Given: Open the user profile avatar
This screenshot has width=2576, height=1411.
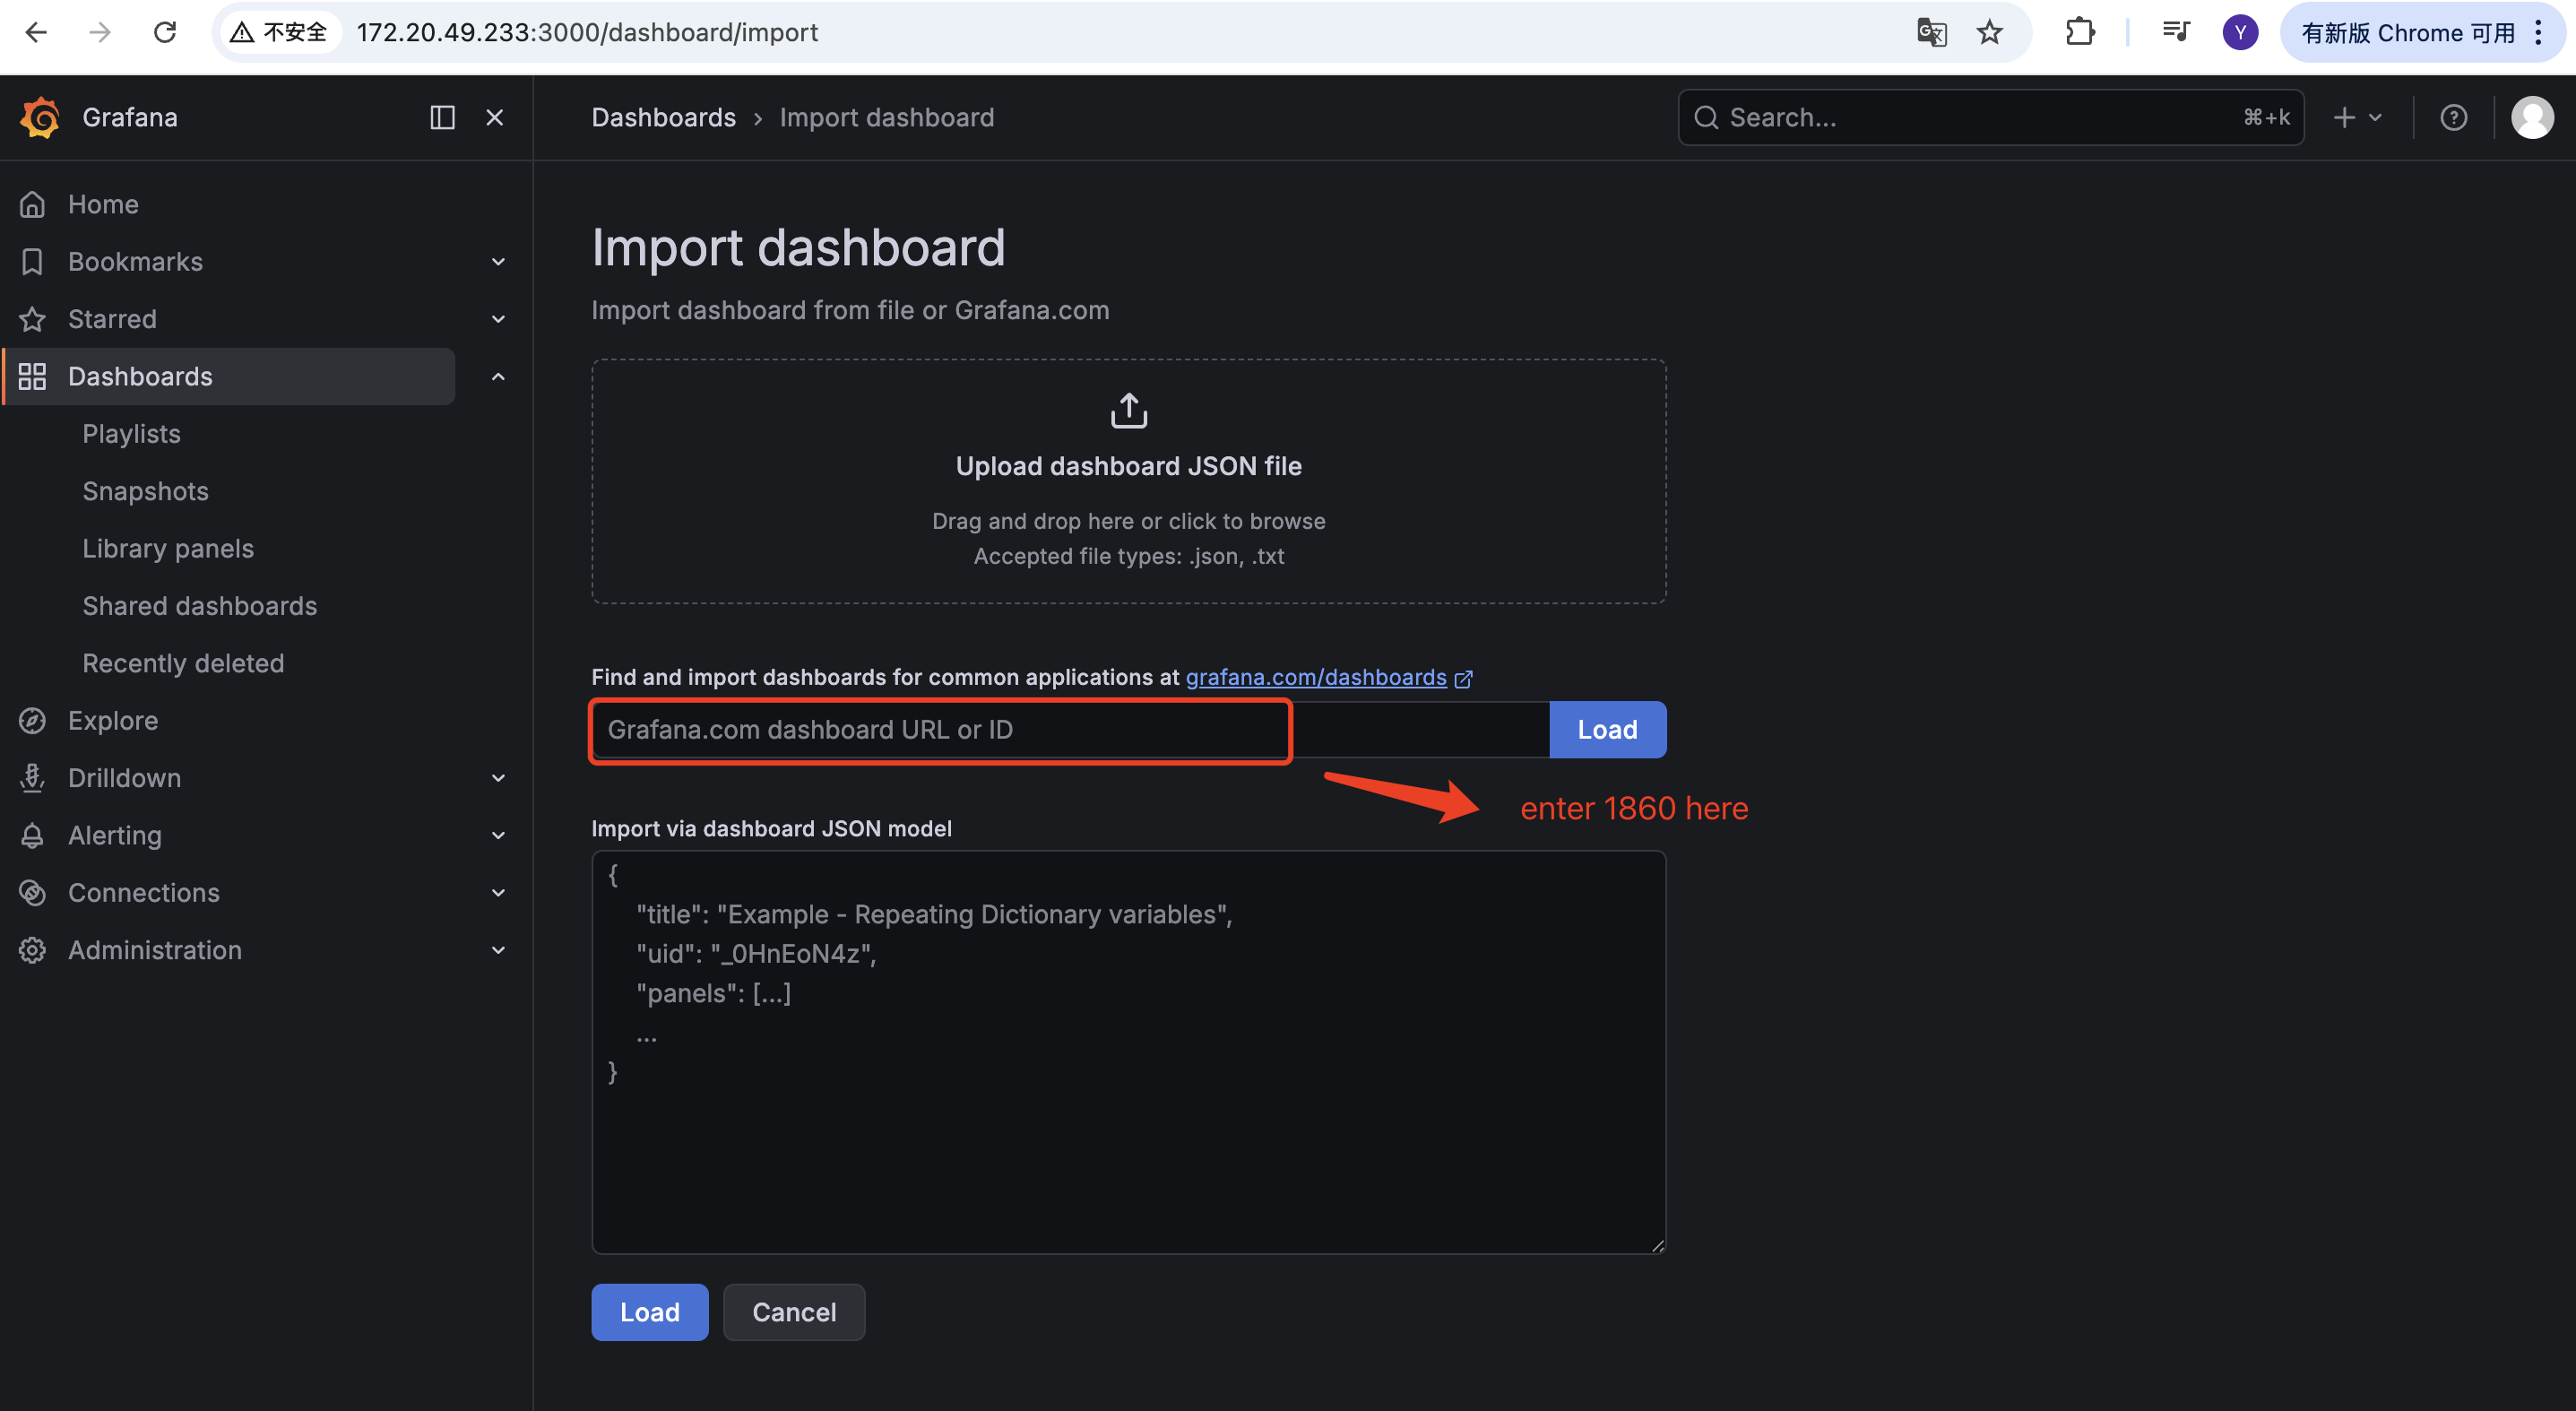Looking at the screenshot, I should (x=2532, y=117).
